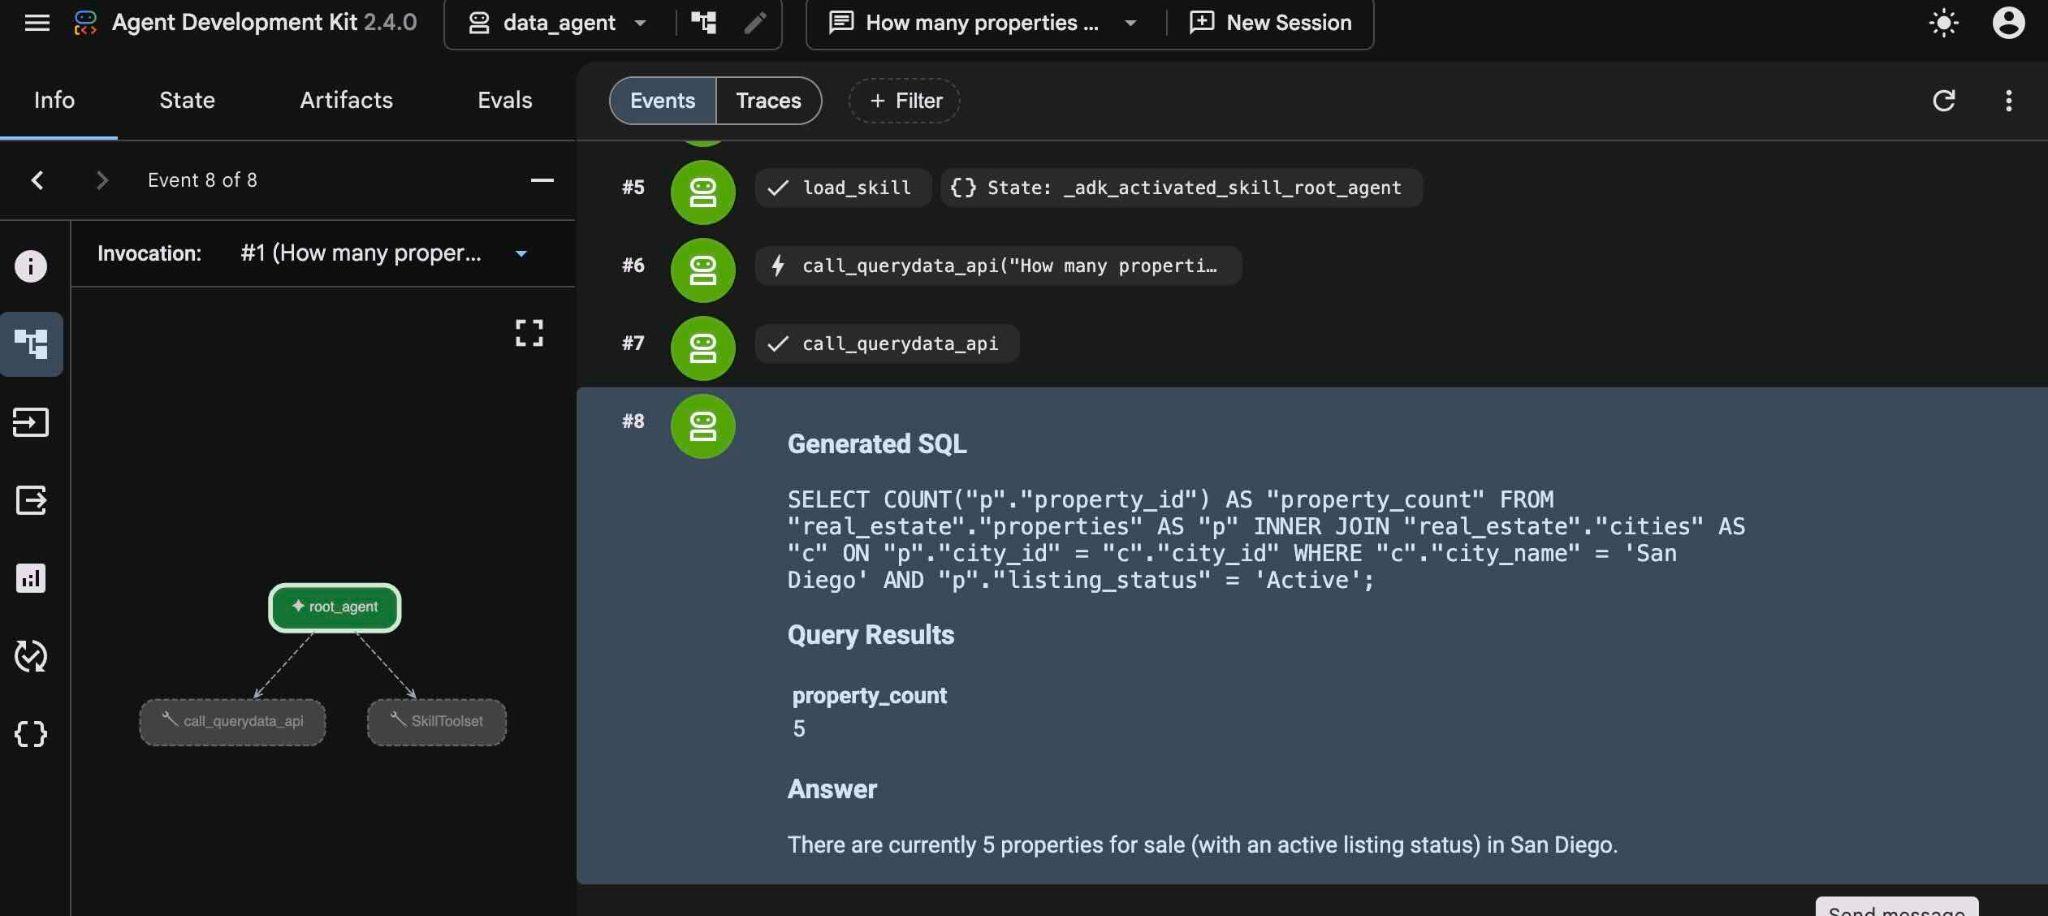Switch to the Events view toggle
Screen dimensions: 2048x916
click(662, 100)
